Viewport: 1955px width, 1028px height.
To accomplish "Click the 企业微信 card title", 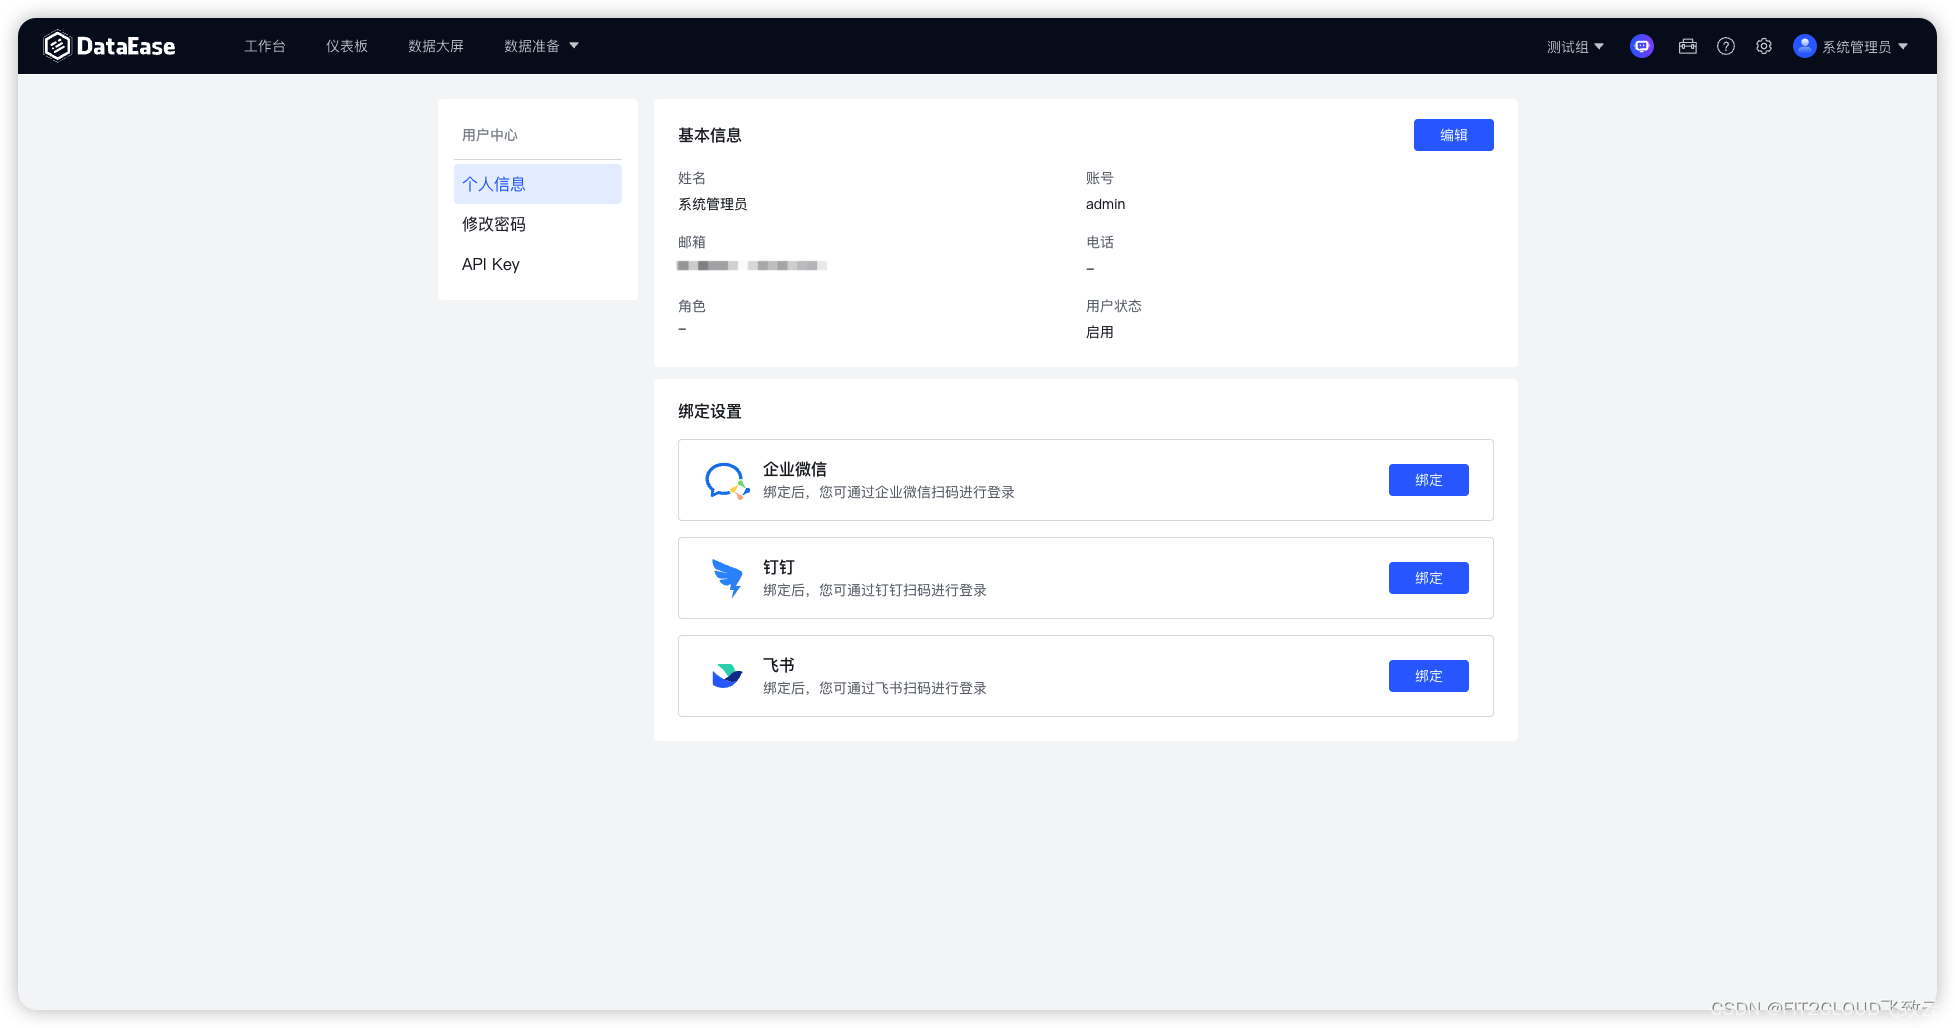I will point(795,469).
